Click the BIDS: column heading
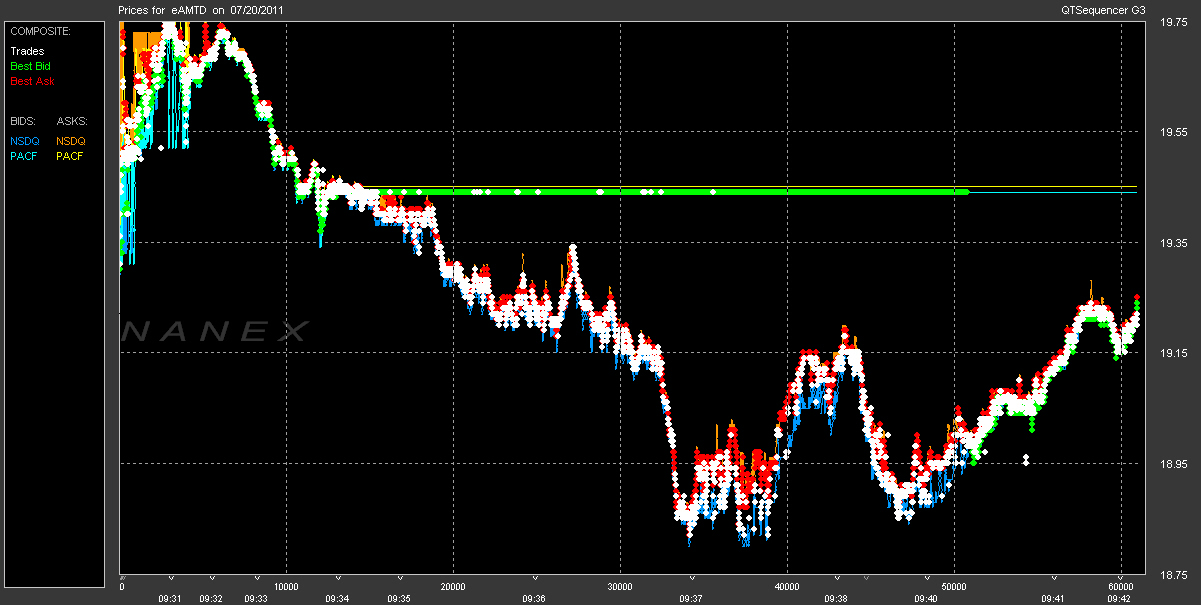Image resolution: width=1201 pixels, height=605 pixels. (x=23, y=121)
